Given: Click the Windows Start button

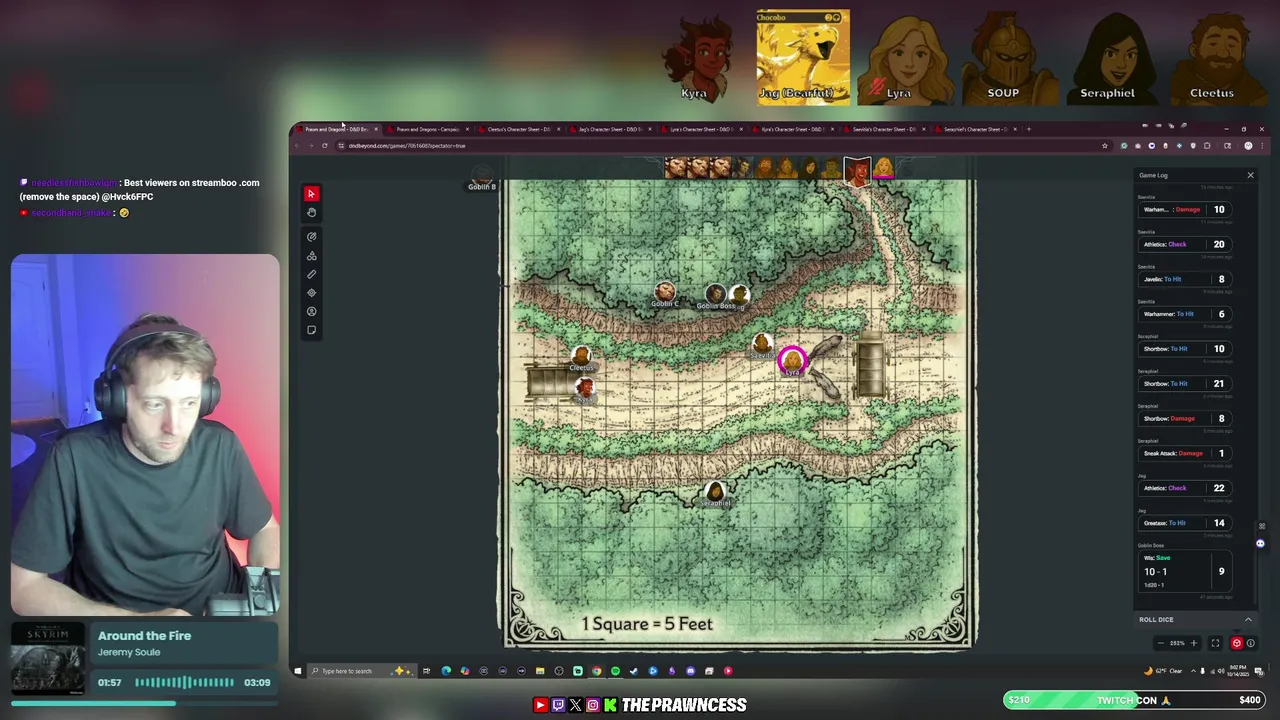Looking at the screenshot, I should (297, 671).
